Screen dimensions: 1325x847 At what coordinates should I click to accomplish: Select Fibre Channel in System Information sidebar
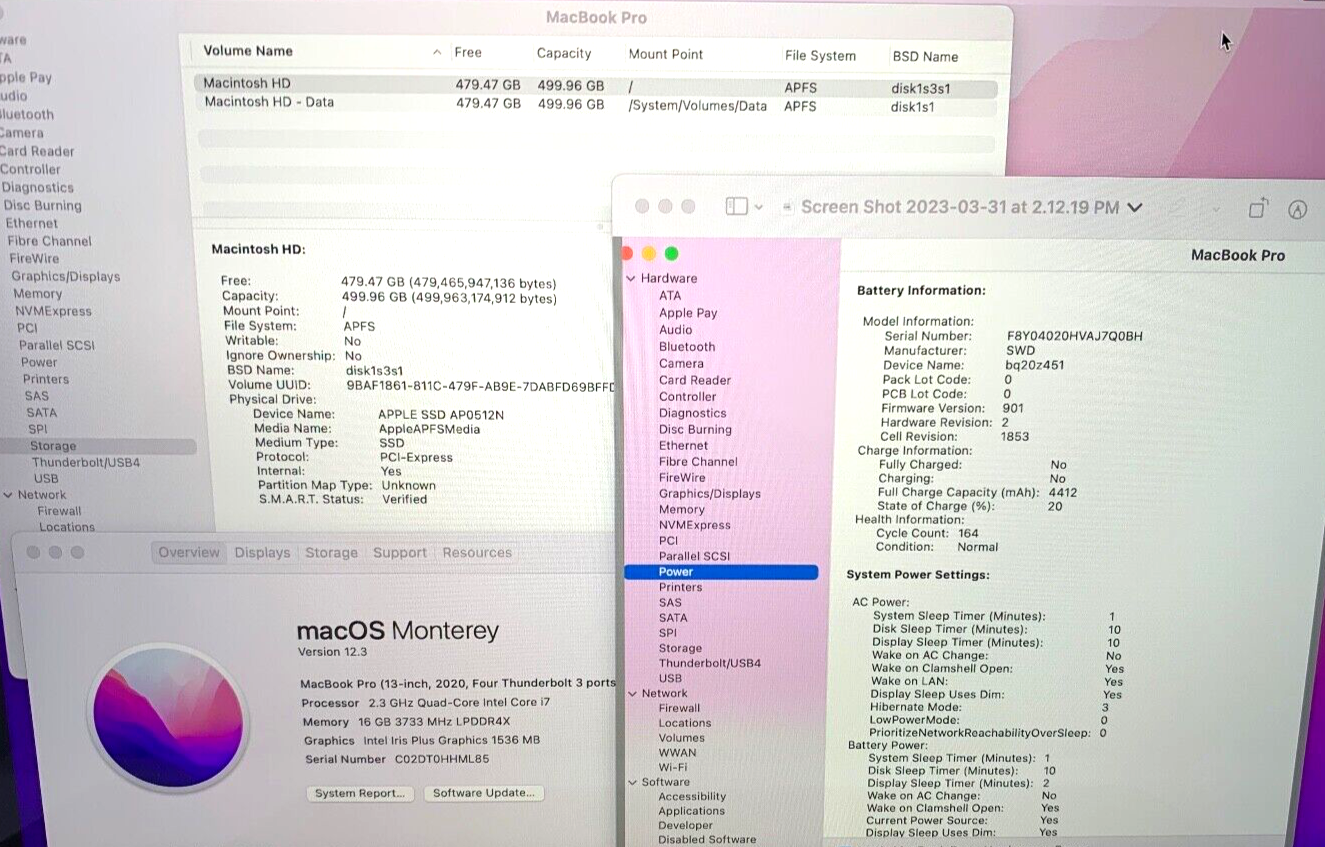point(49,241)
